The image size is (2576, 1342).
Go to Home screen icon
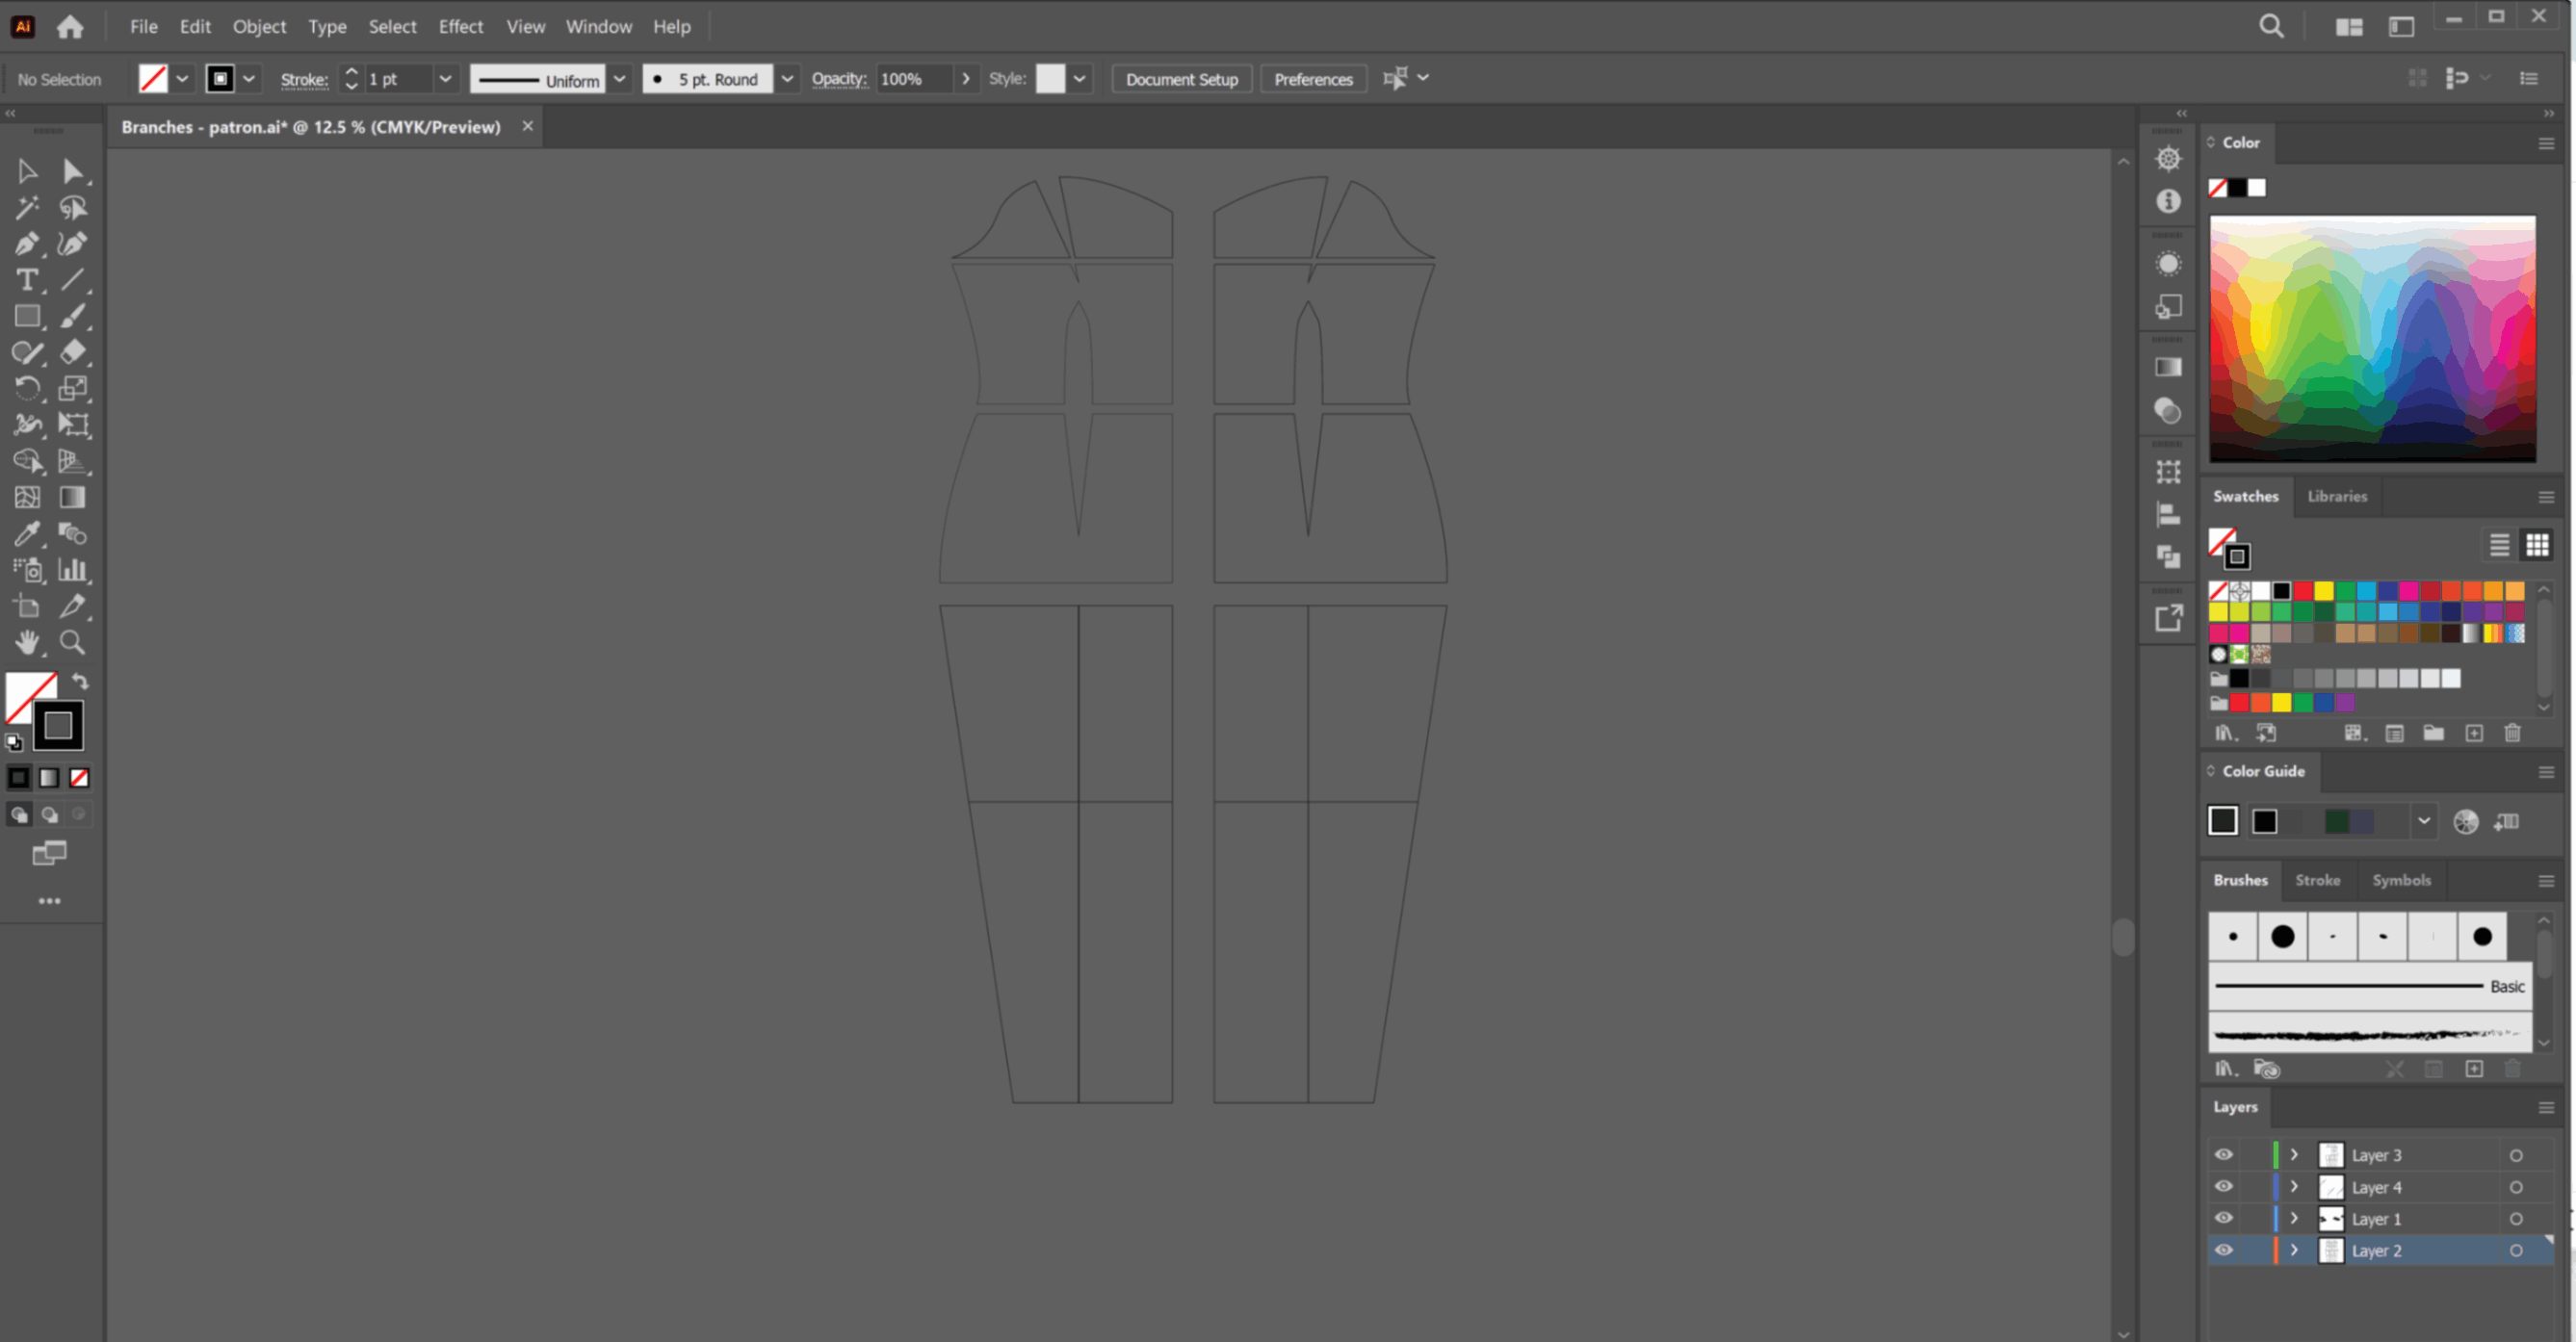click(70, 27)
